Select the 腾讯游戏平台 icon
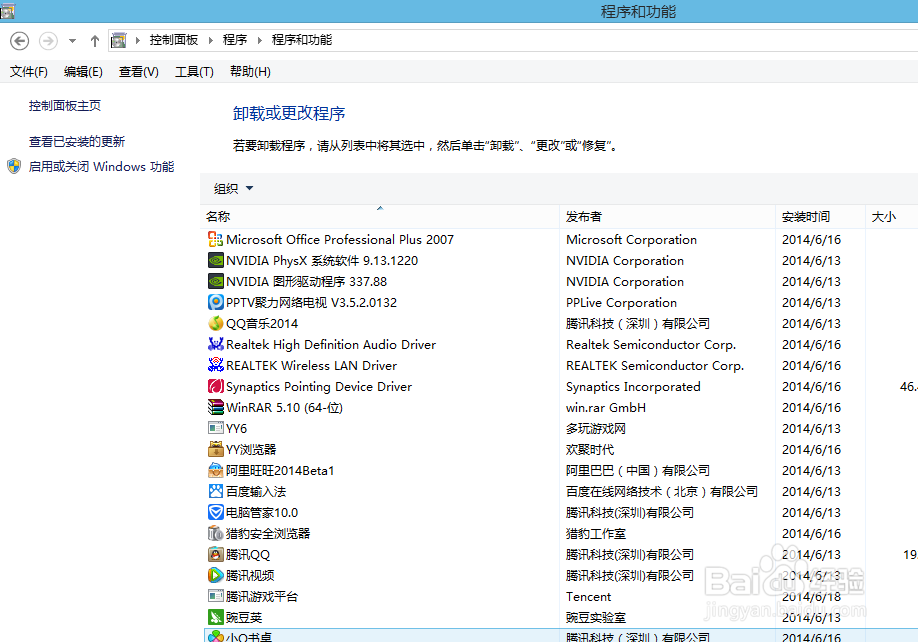 point(215,596)
